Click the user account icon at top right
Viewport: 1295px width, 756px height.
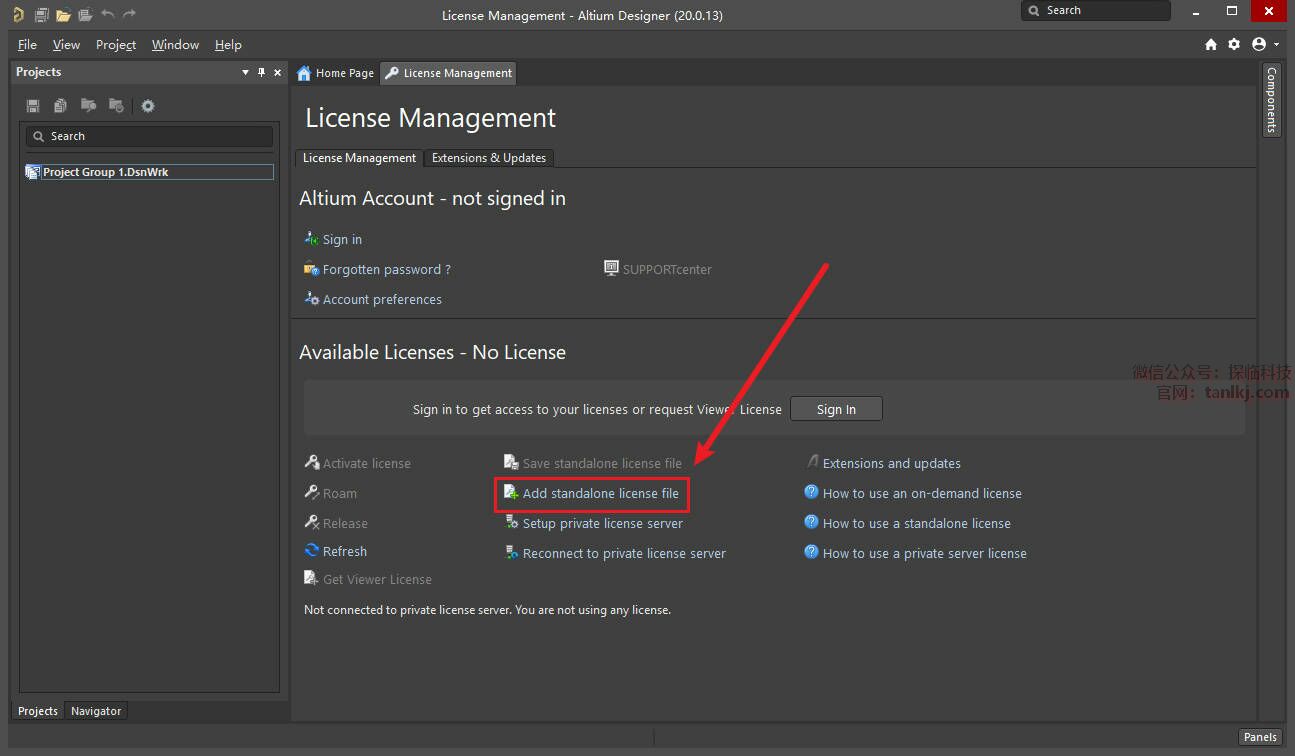1258,44
